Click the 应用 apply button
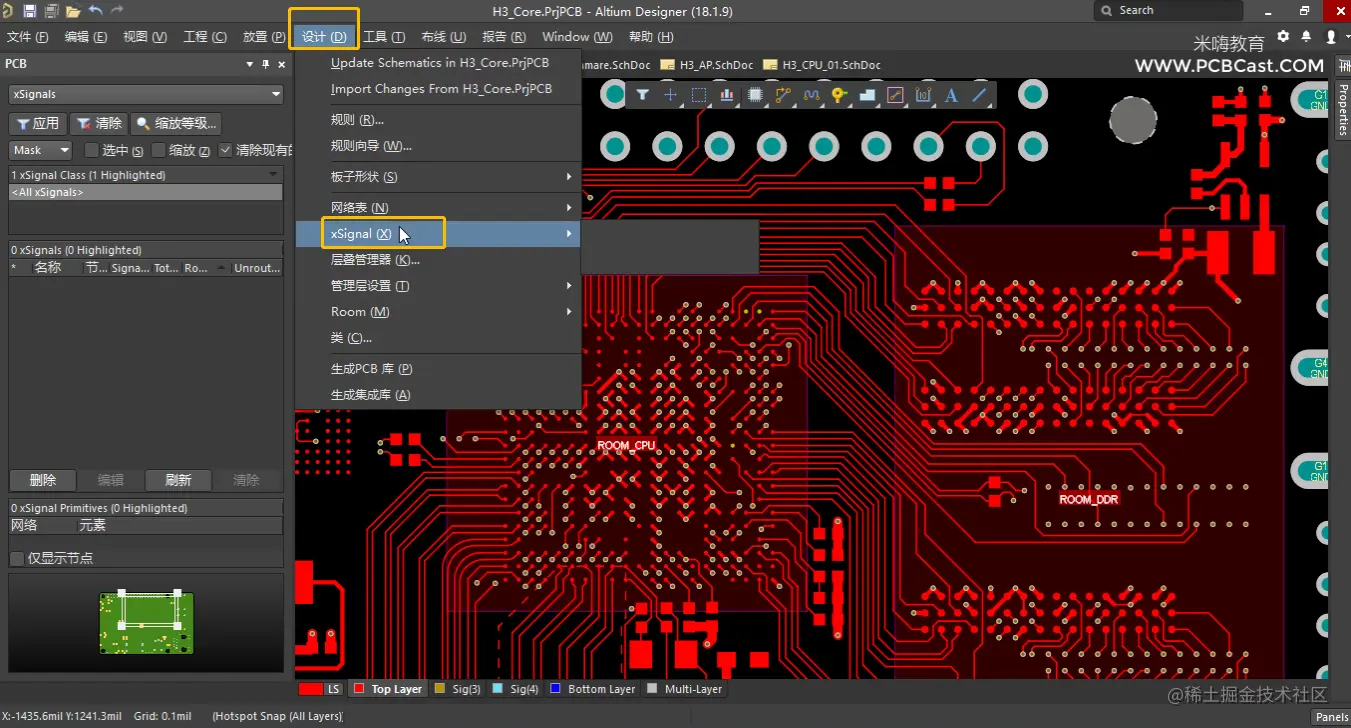 coord(38,124)
